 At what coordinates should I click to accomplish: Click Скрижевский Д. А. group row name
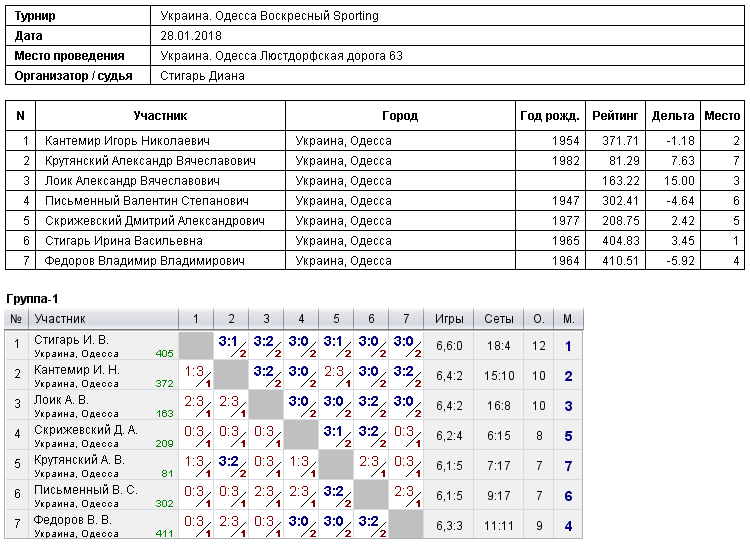point(86,430)
